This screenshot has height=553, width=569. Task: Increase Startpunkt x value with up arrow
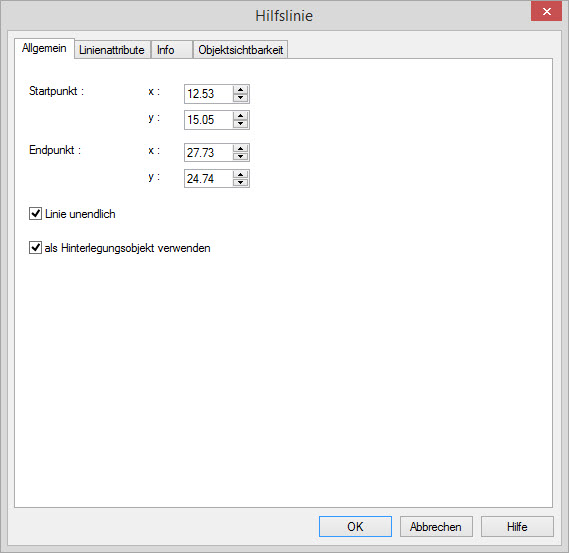(240, 90)
